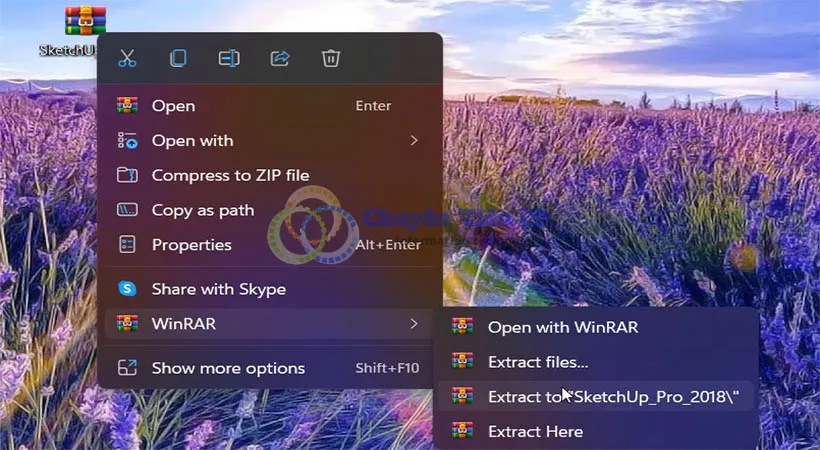Image resolution: width=820 pixels, height=450 pixels.
Task: Expand the Open with submenu arrow
Action: click(414, 141)
